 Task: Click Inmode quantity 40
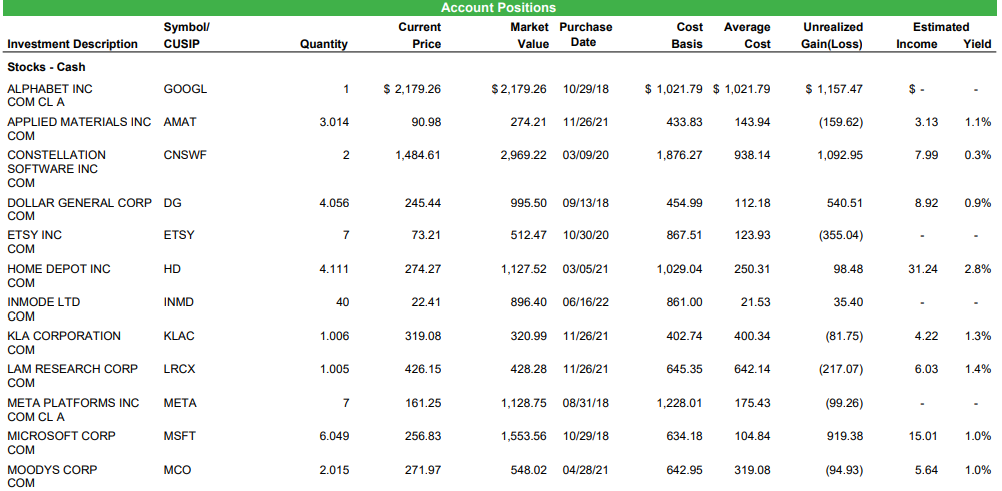343,302
